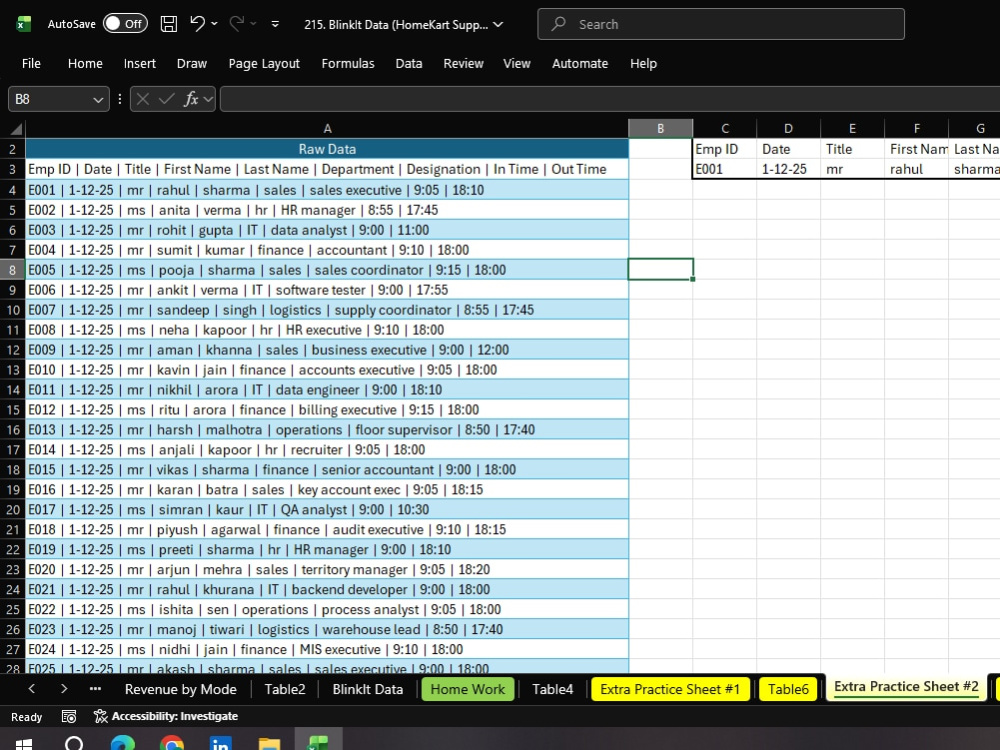The image size is (1000, 750).
Task: Expand the workbook file name dropdown
Action: (498, 24)
